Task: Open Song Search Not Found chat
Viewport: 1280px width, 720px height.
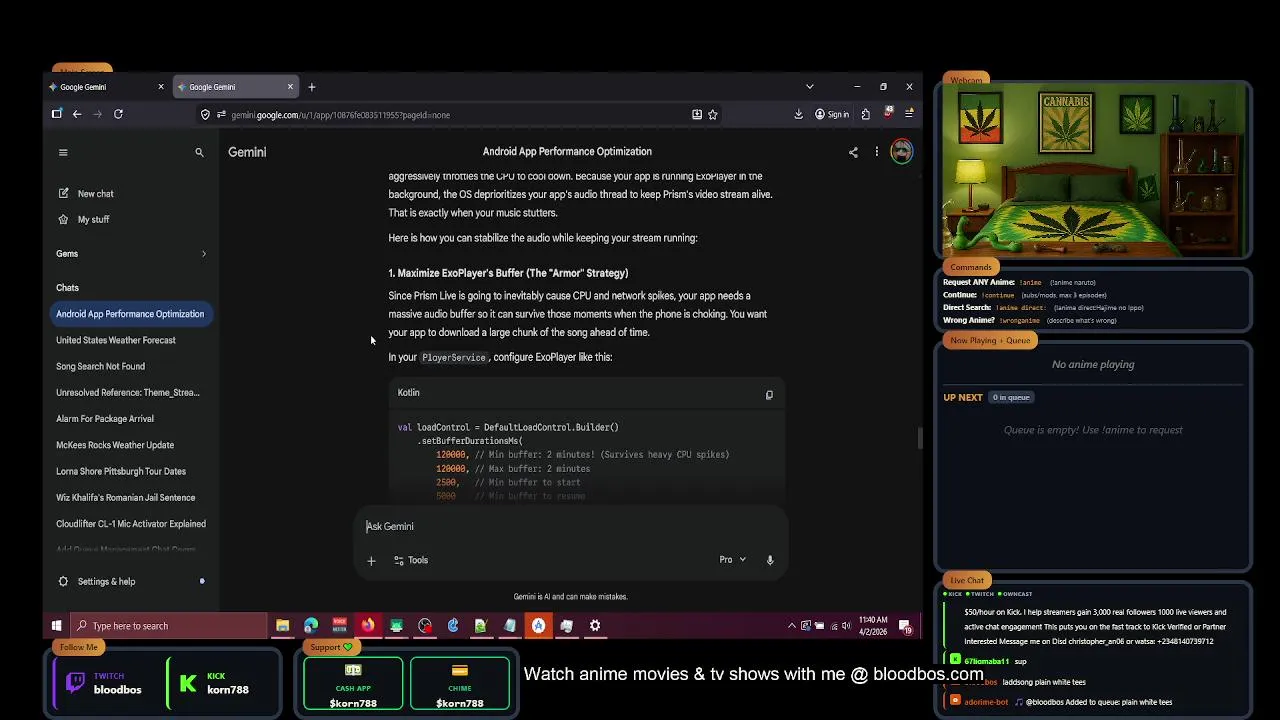Action: 130,366
